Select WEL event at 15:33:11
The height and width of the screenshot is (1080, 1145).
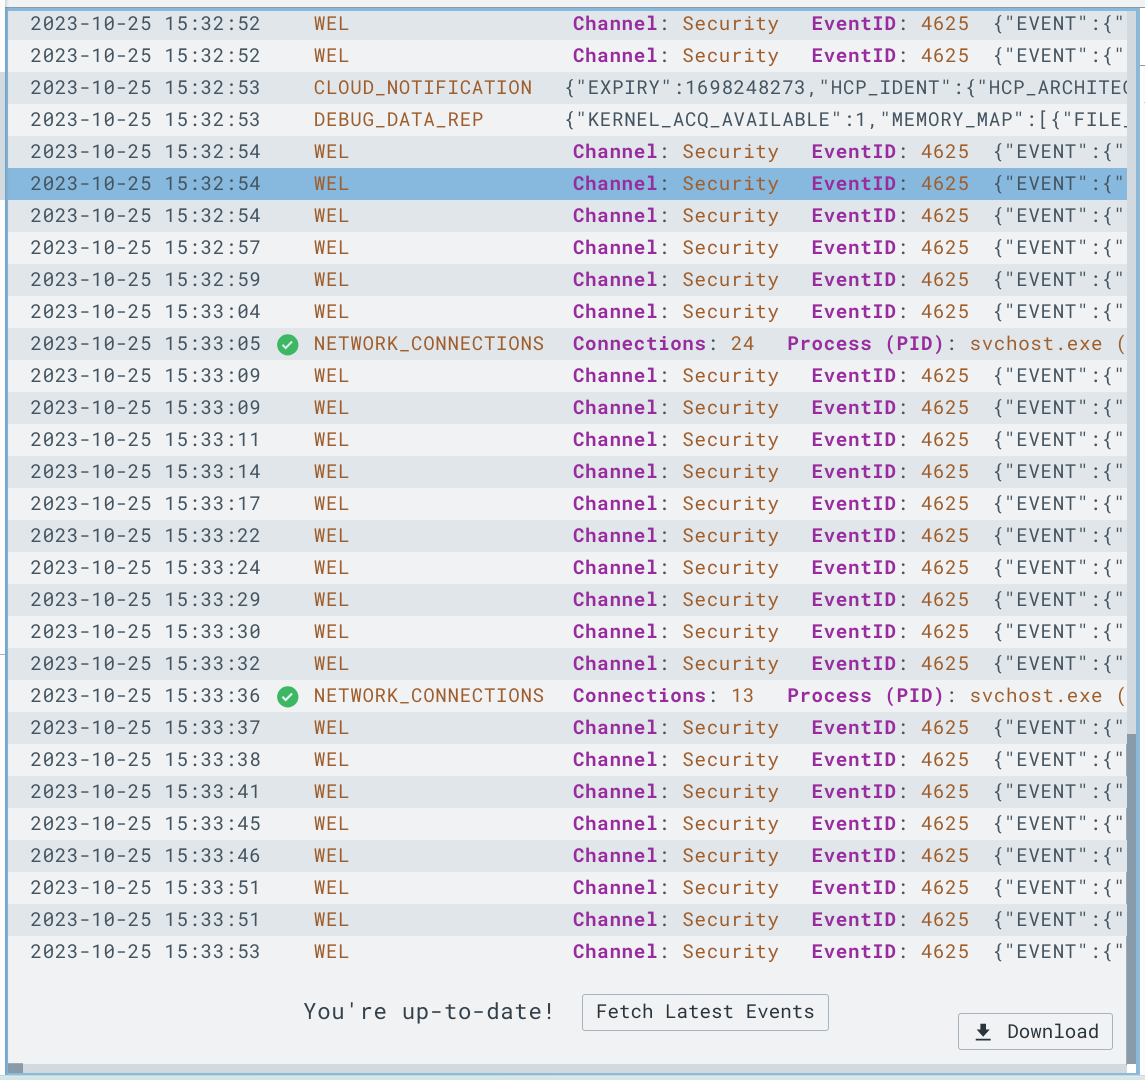point(567,440)
